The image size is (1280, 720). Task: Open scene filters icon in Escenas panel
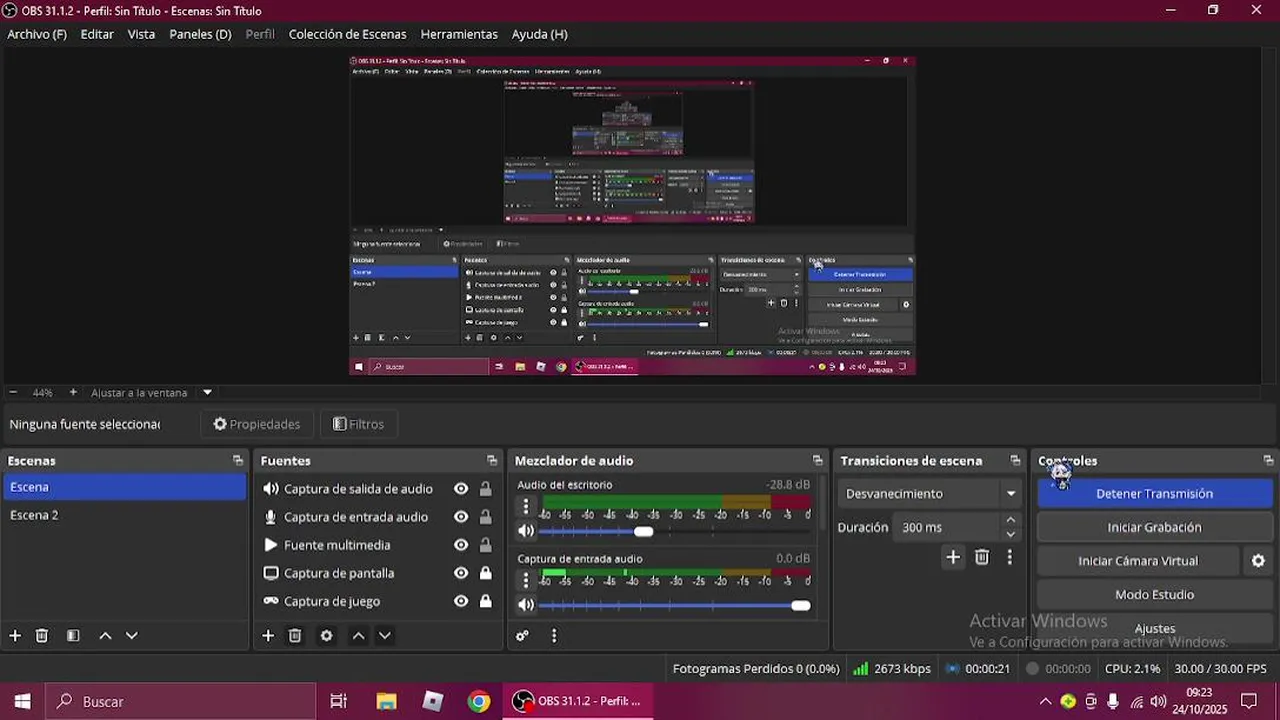point(73,635)
